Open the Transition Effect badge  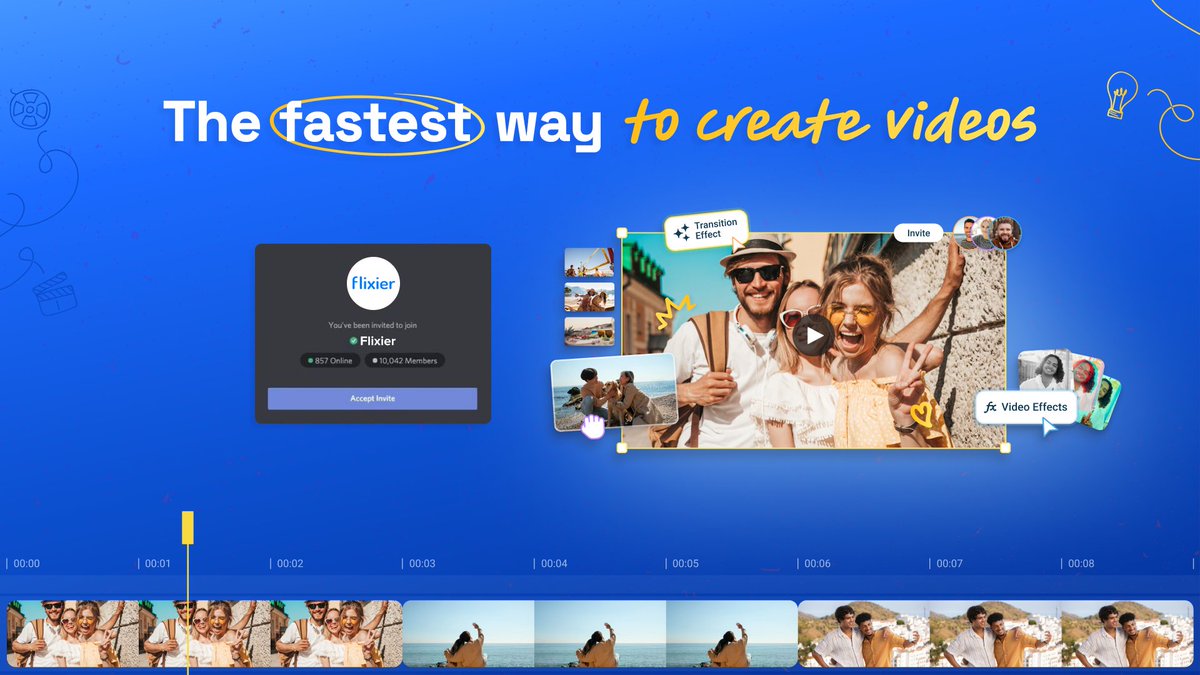point(706,229)
